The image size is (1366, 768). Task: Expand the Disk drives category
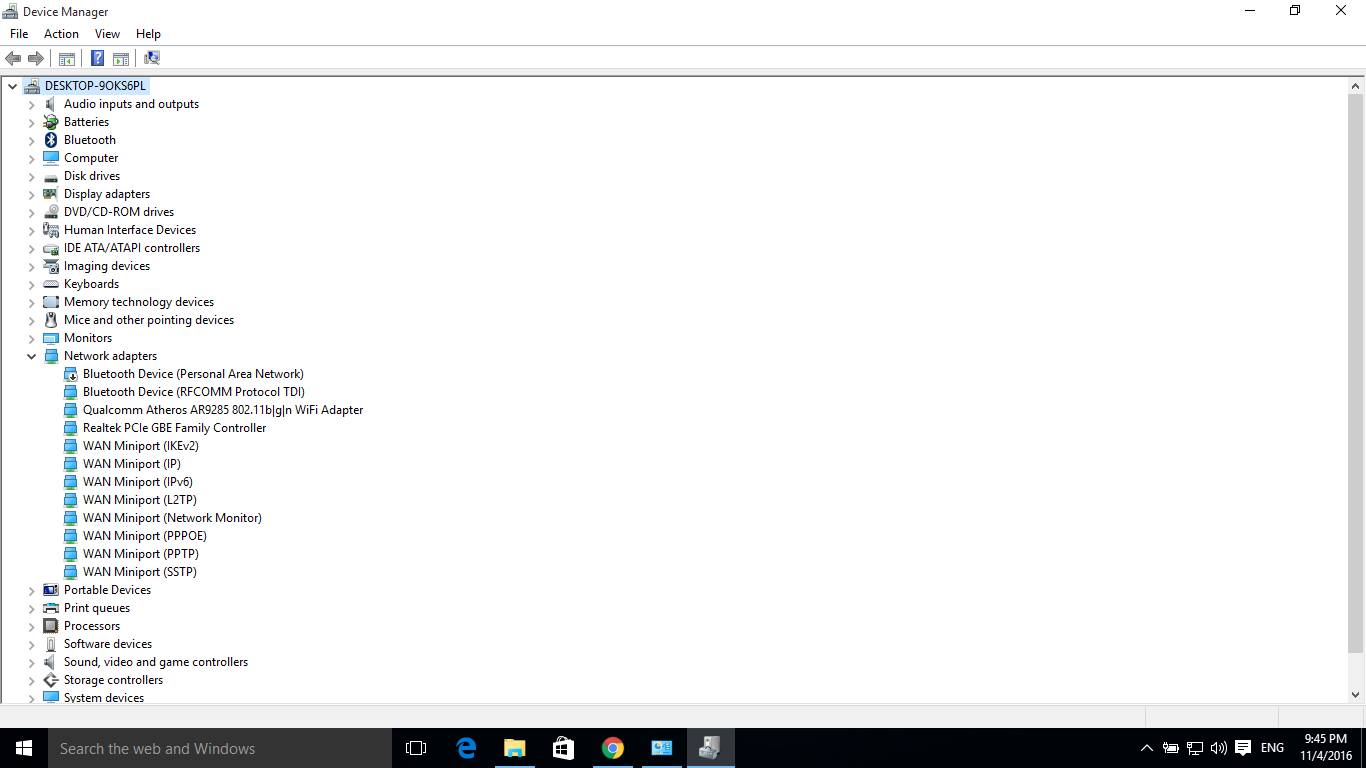click(x=31, y=176)
